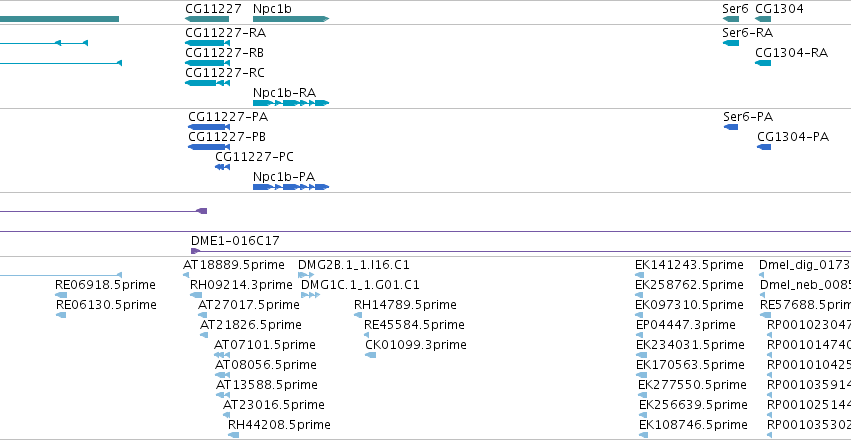Choose EST EK170563.5prime

(642, 375)
